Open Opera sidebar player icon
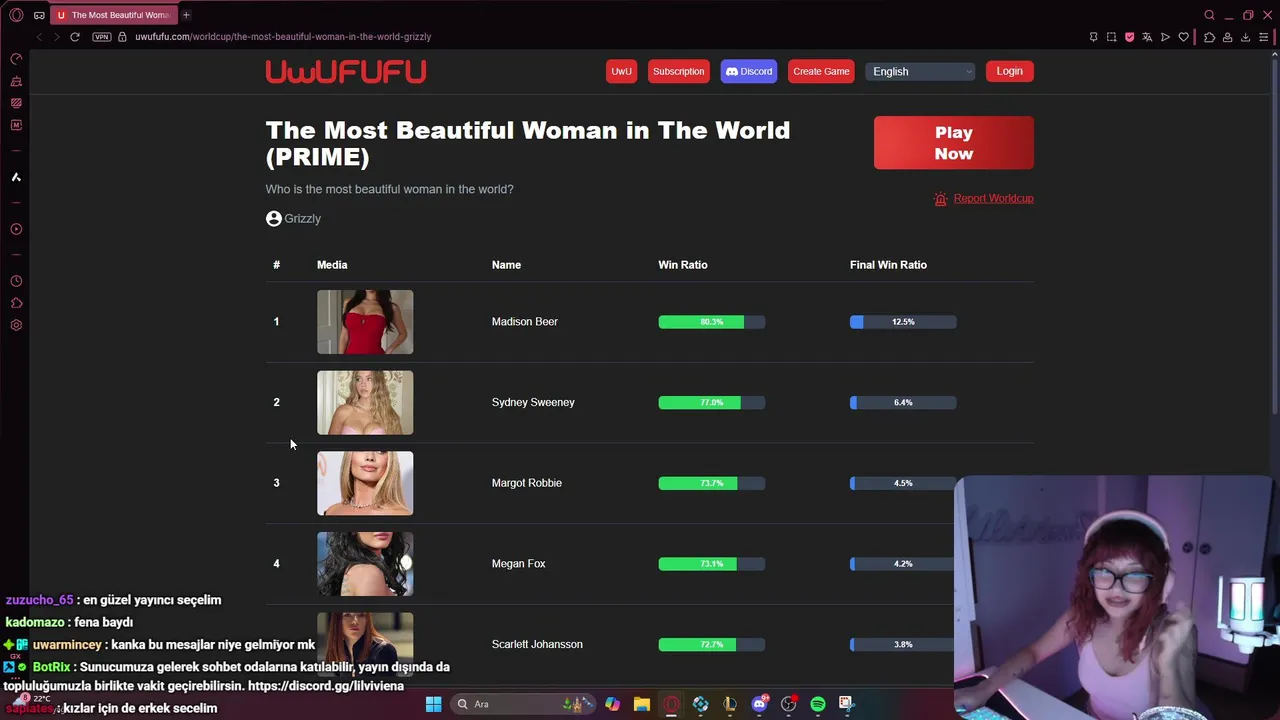 tap(16, 229)
